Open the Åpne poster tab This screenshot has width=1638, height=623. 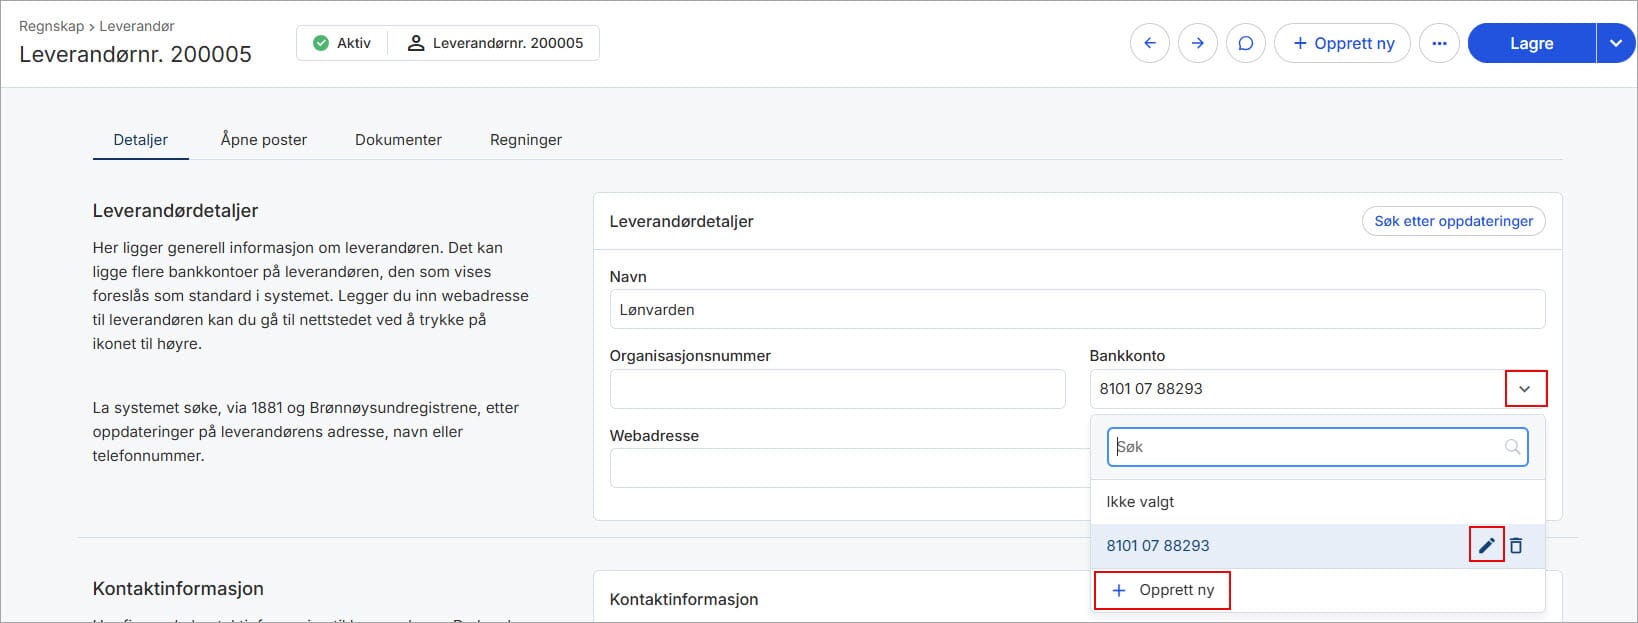point(264,140)
